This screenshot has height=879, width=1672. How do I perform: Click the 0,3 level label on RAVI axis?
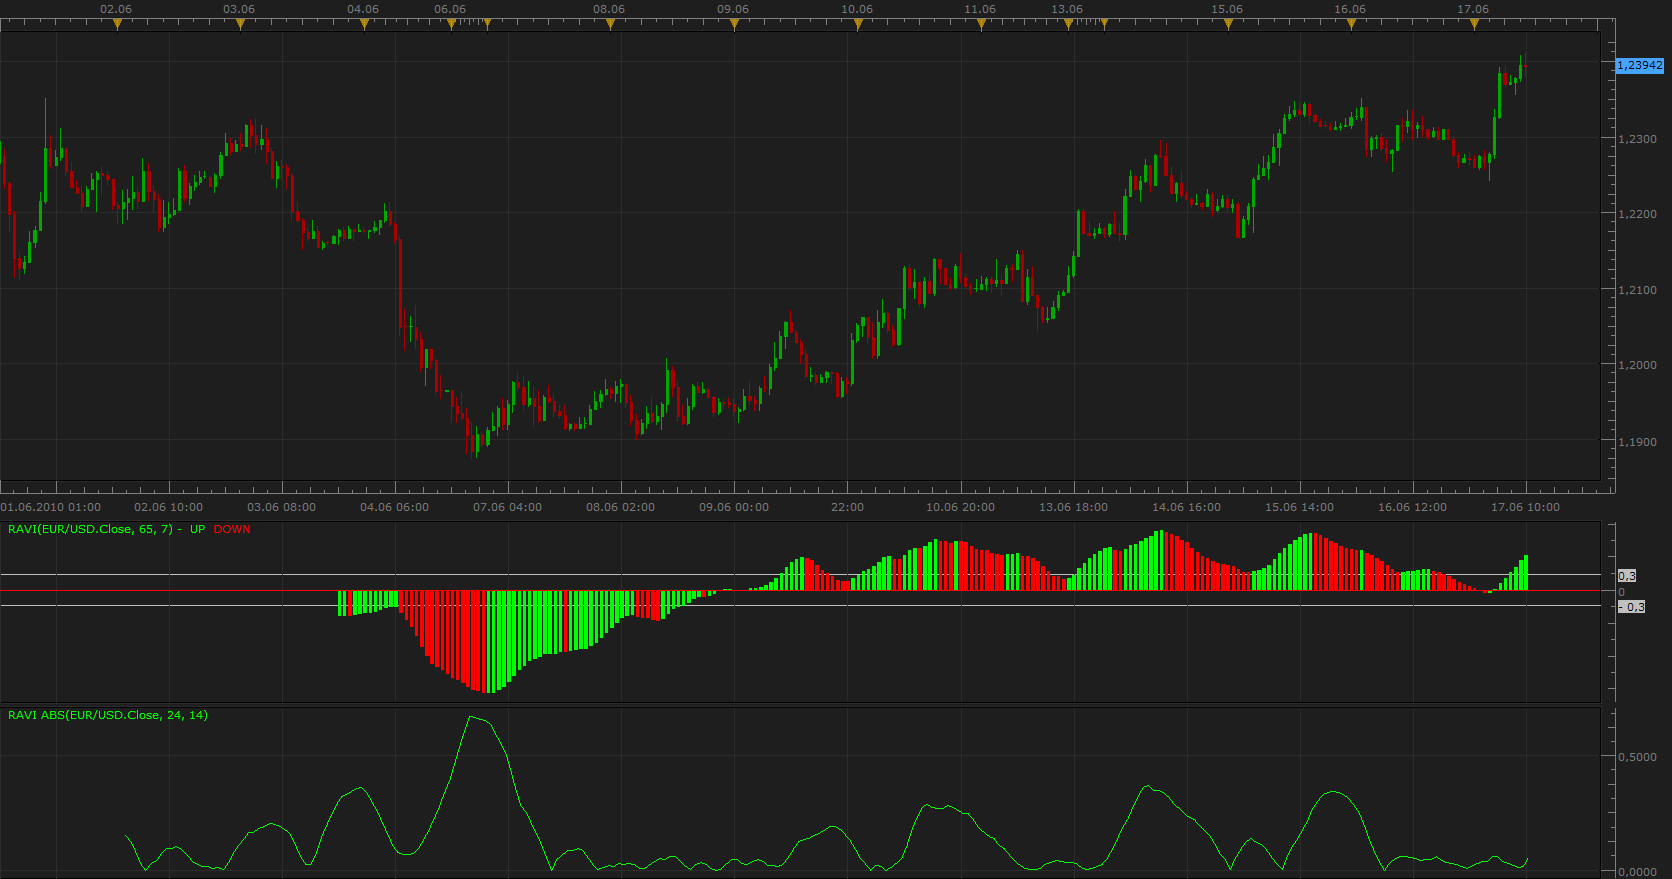[1627, 576]
